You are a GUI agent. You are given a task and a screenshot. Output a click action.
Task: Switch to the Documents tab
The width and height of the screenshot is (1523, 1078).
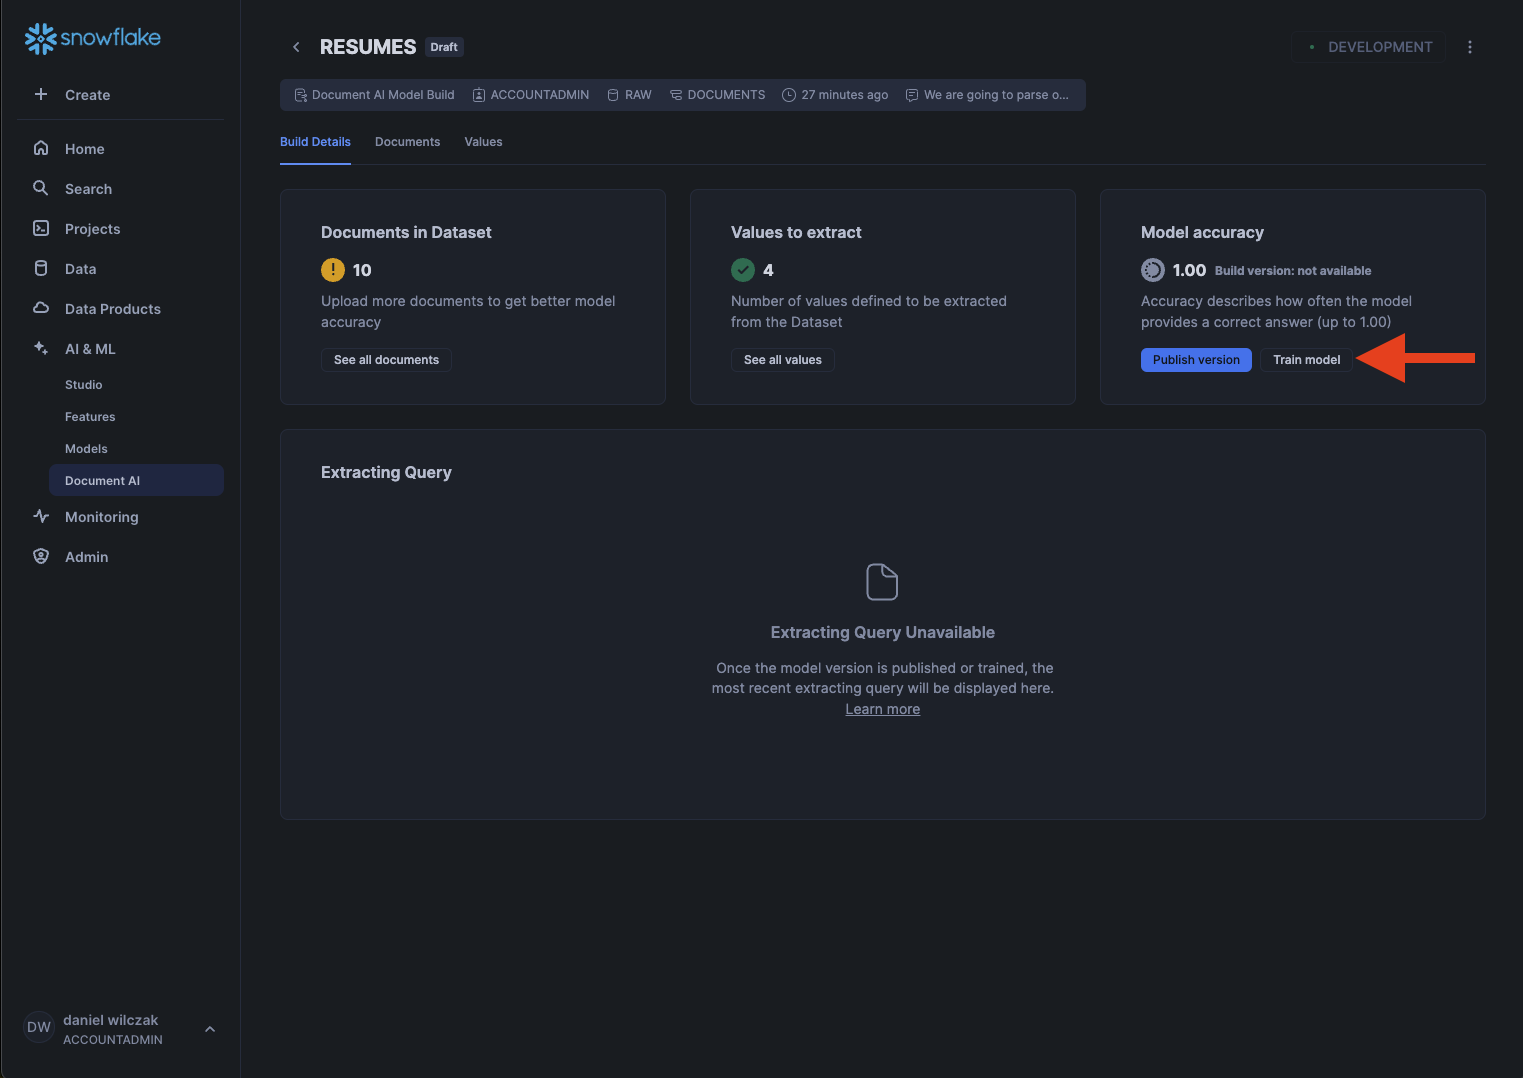[x=407, y=142]
